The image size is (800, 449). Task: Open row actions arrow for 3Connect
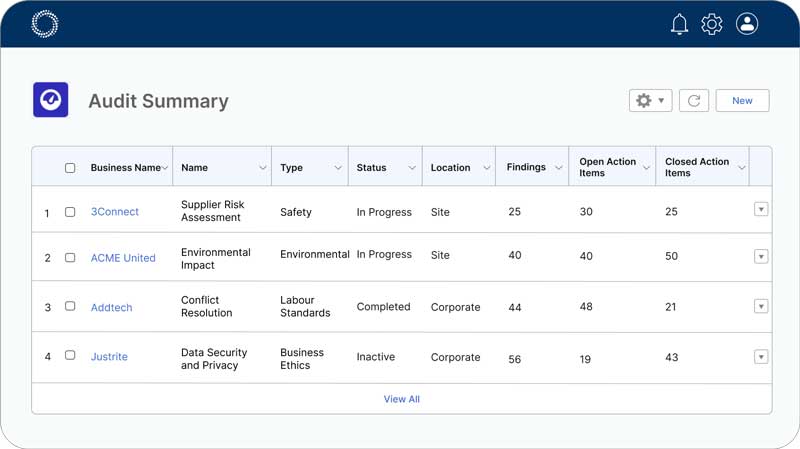click(x=761, y=209)
